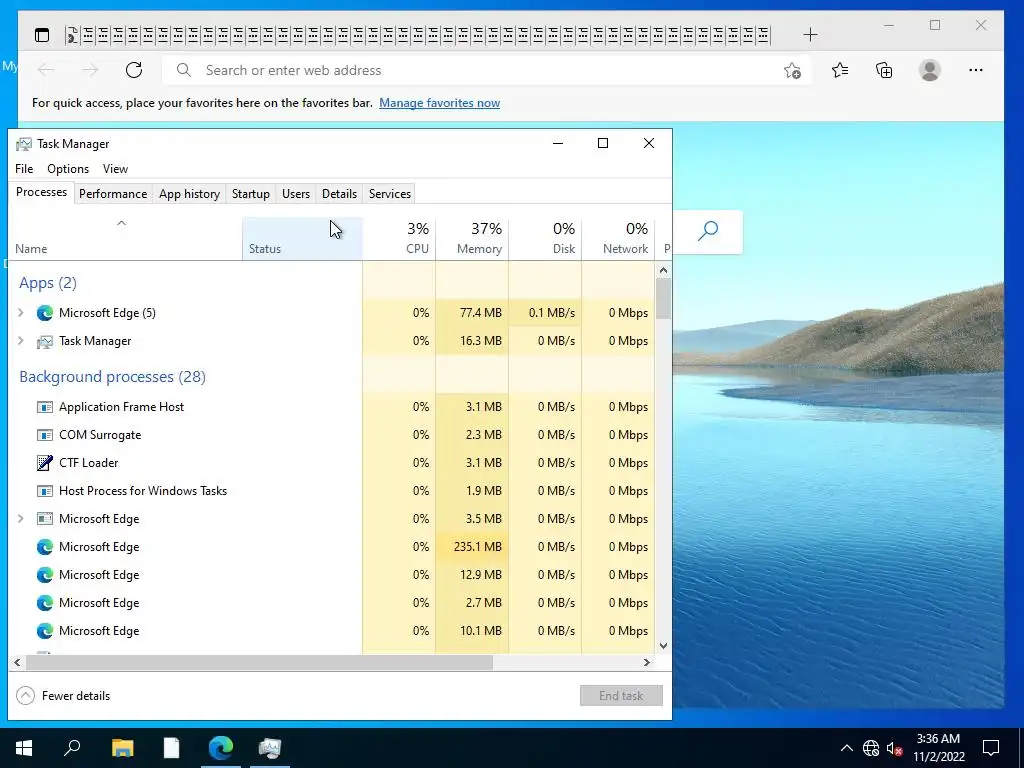Open a new tab in Edge

pyautogui.click(x=810, y=35)
